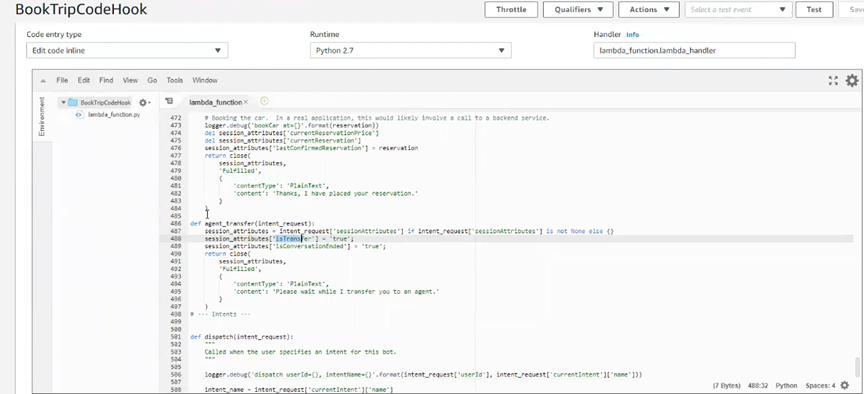Image resolution: width=864 pixels, height=394 pixels.
Task: Open the Tools menu
Action: click(175, 80)
